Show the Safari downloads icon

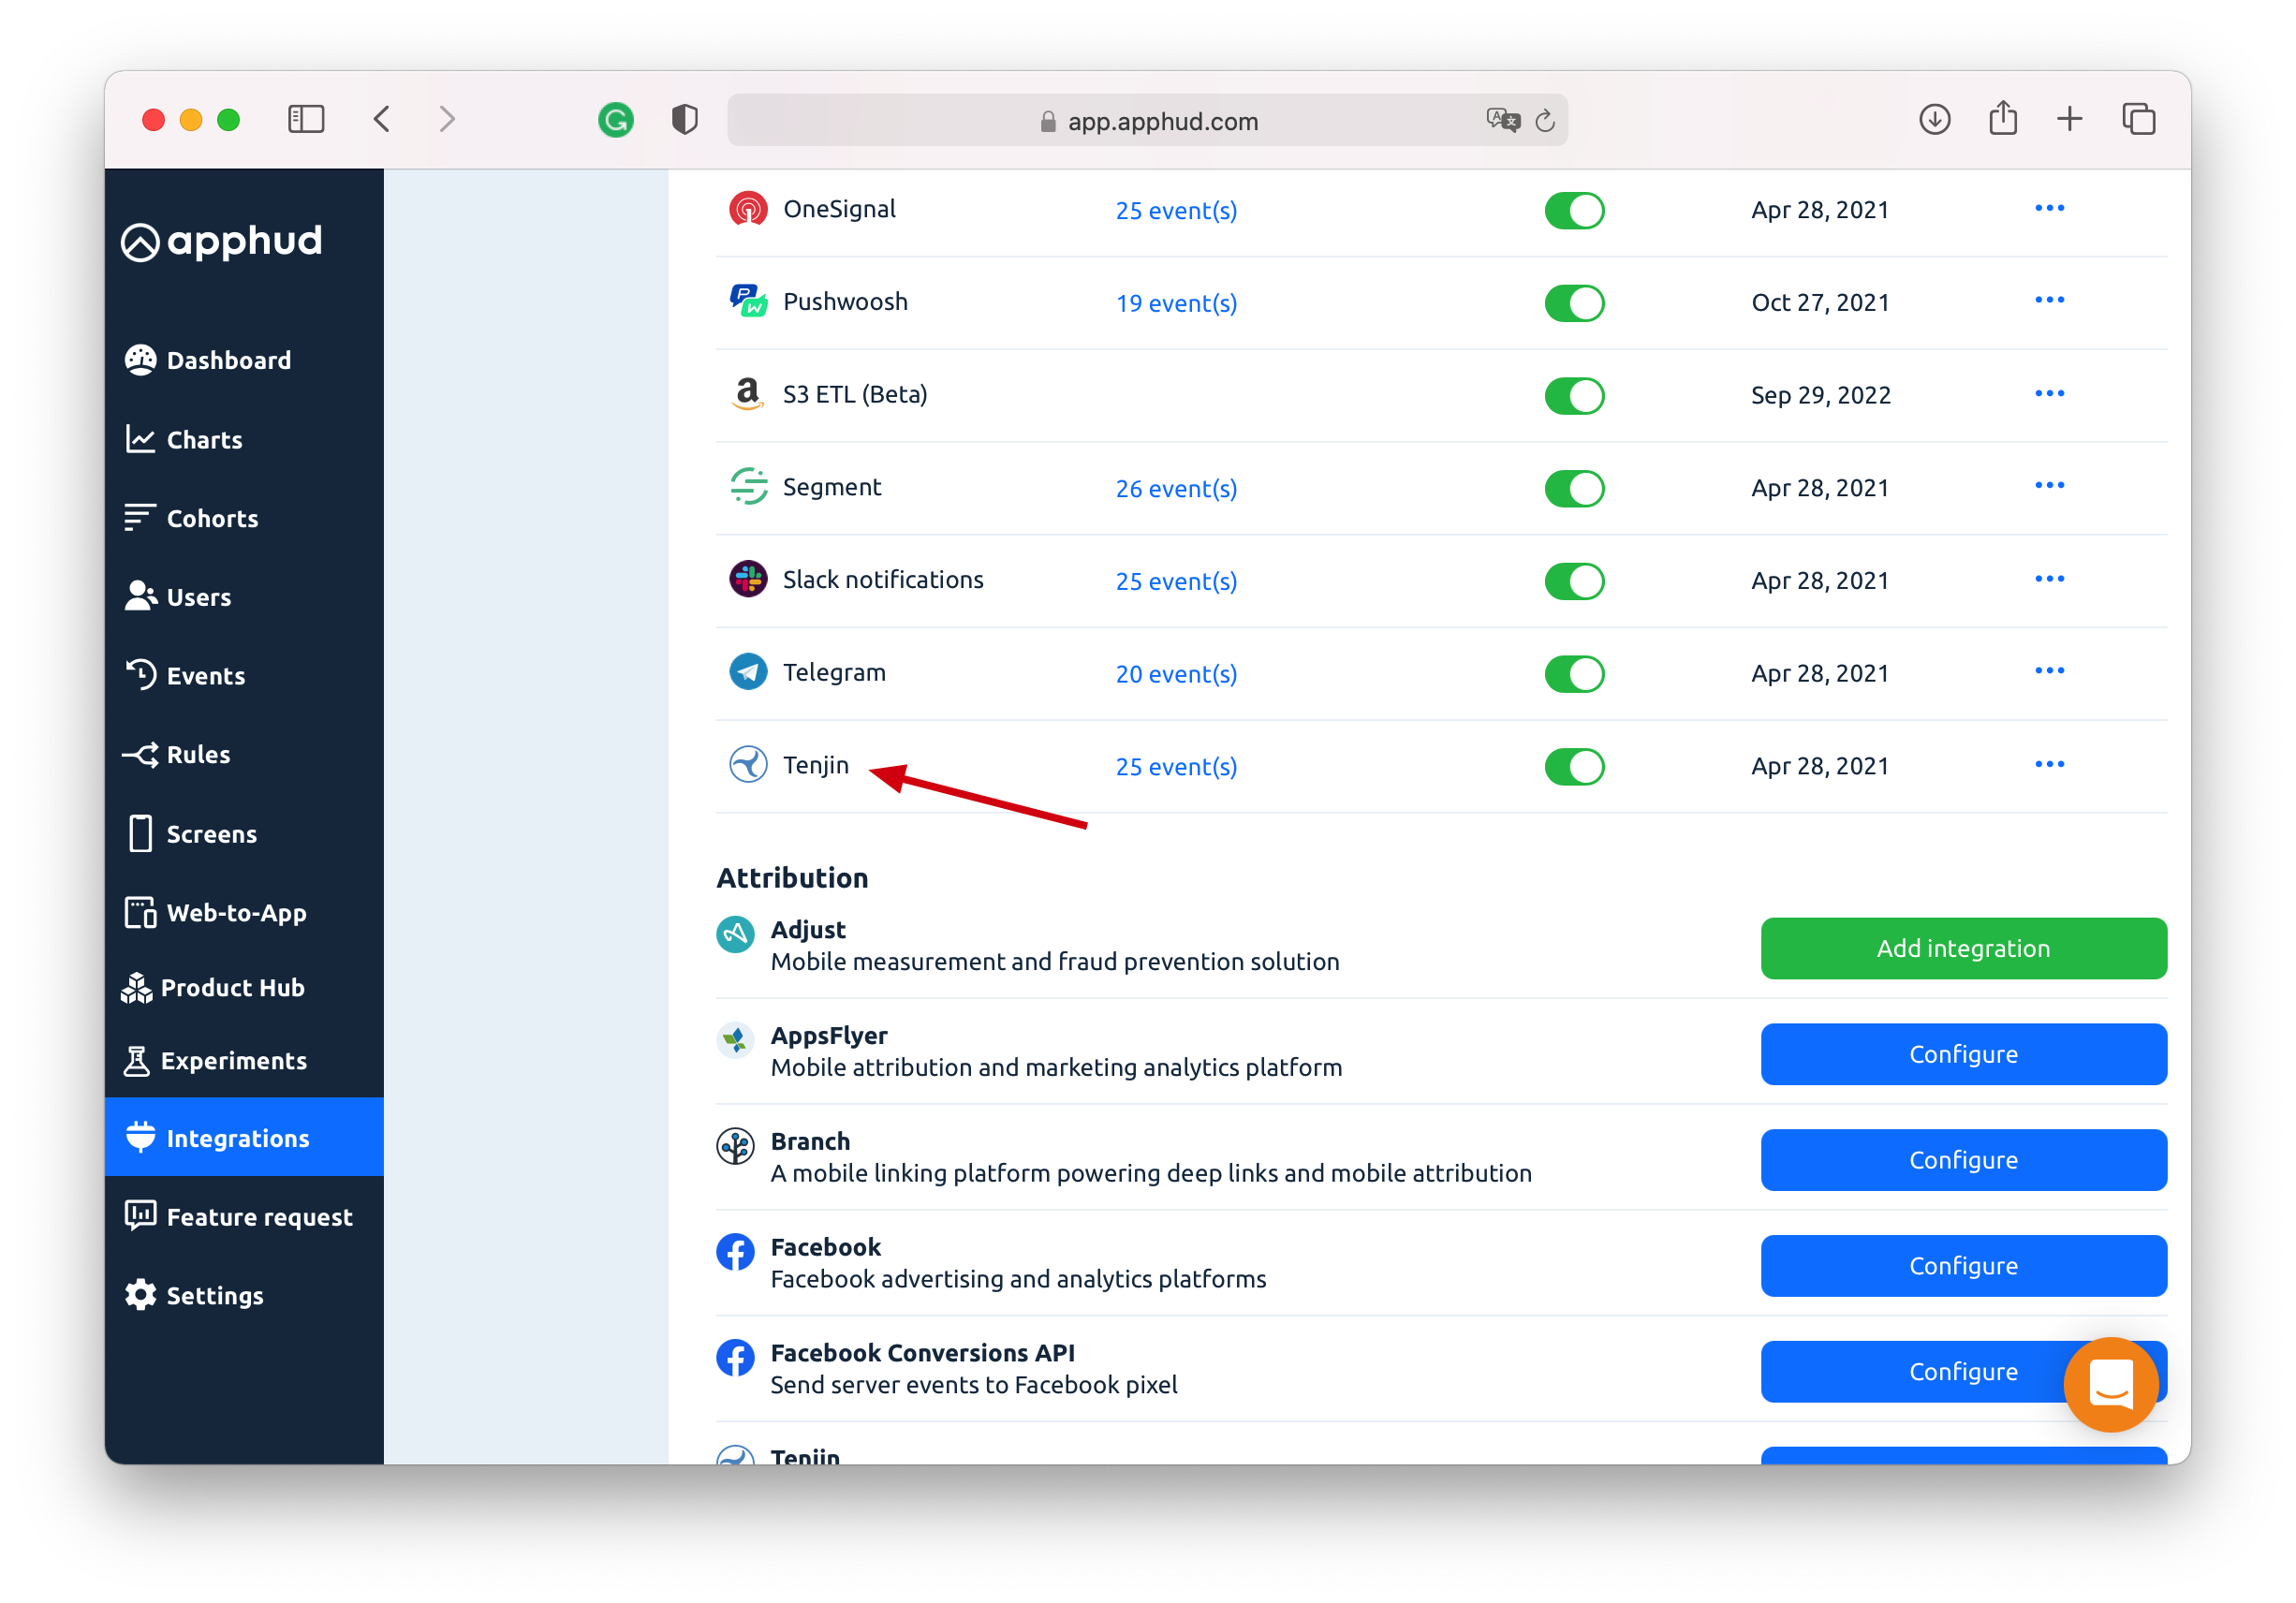click(x=1934, y=119)
